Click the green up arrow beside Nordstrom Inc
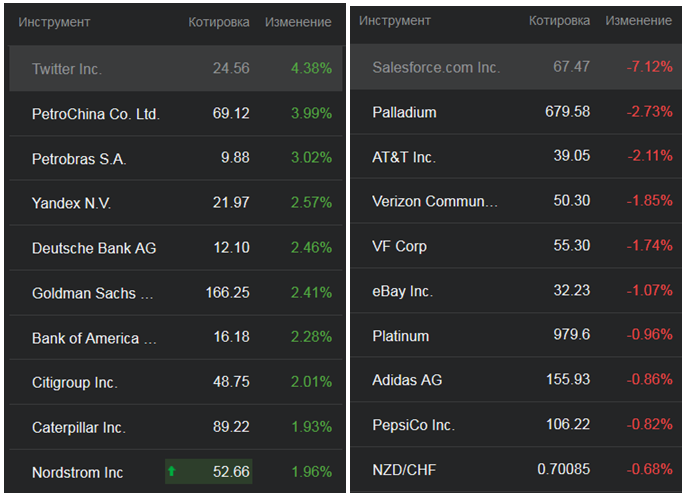Image resolution: width=684 pixels, height=495 pixels. click(171, 471)
